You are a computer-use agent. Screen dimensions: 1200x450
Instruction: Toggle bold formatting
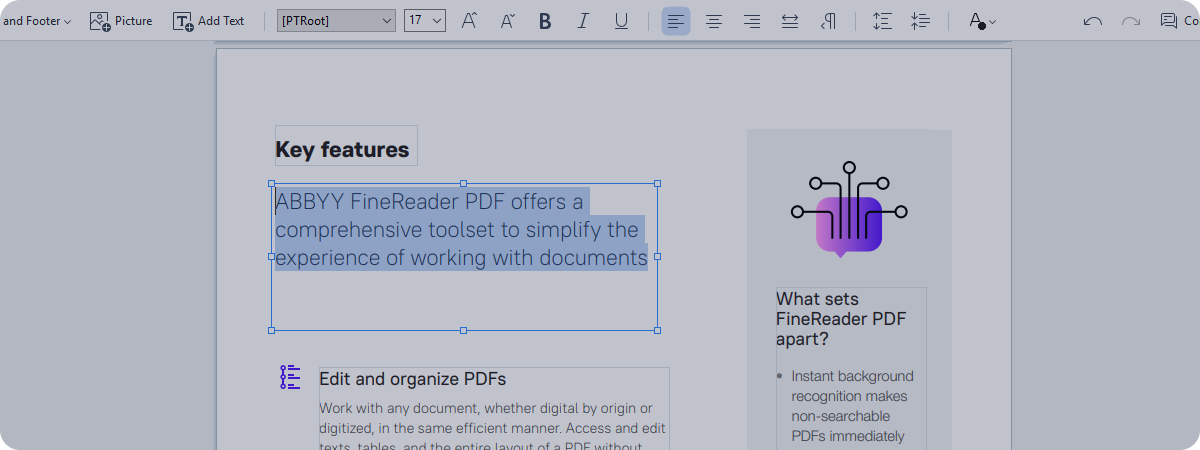coord(545,21)
